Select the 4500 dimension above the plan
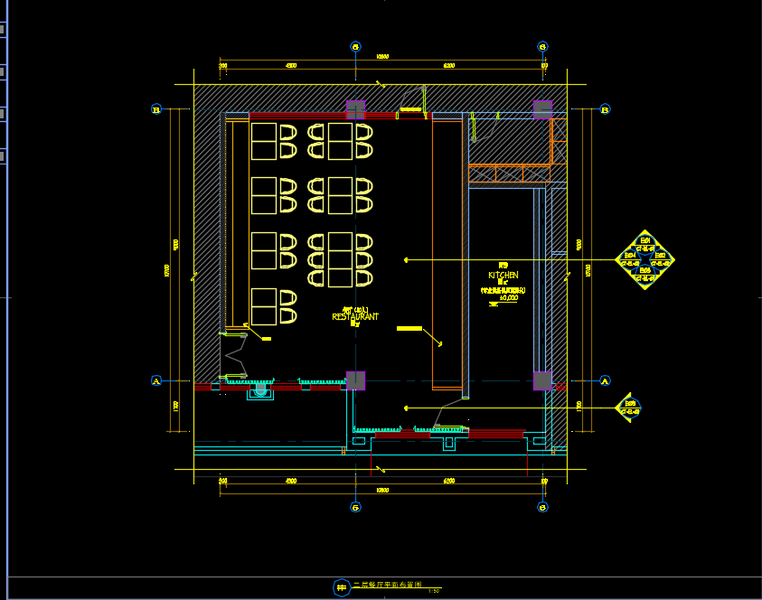This screenshot has width=762, height=600. click(291, 66)
